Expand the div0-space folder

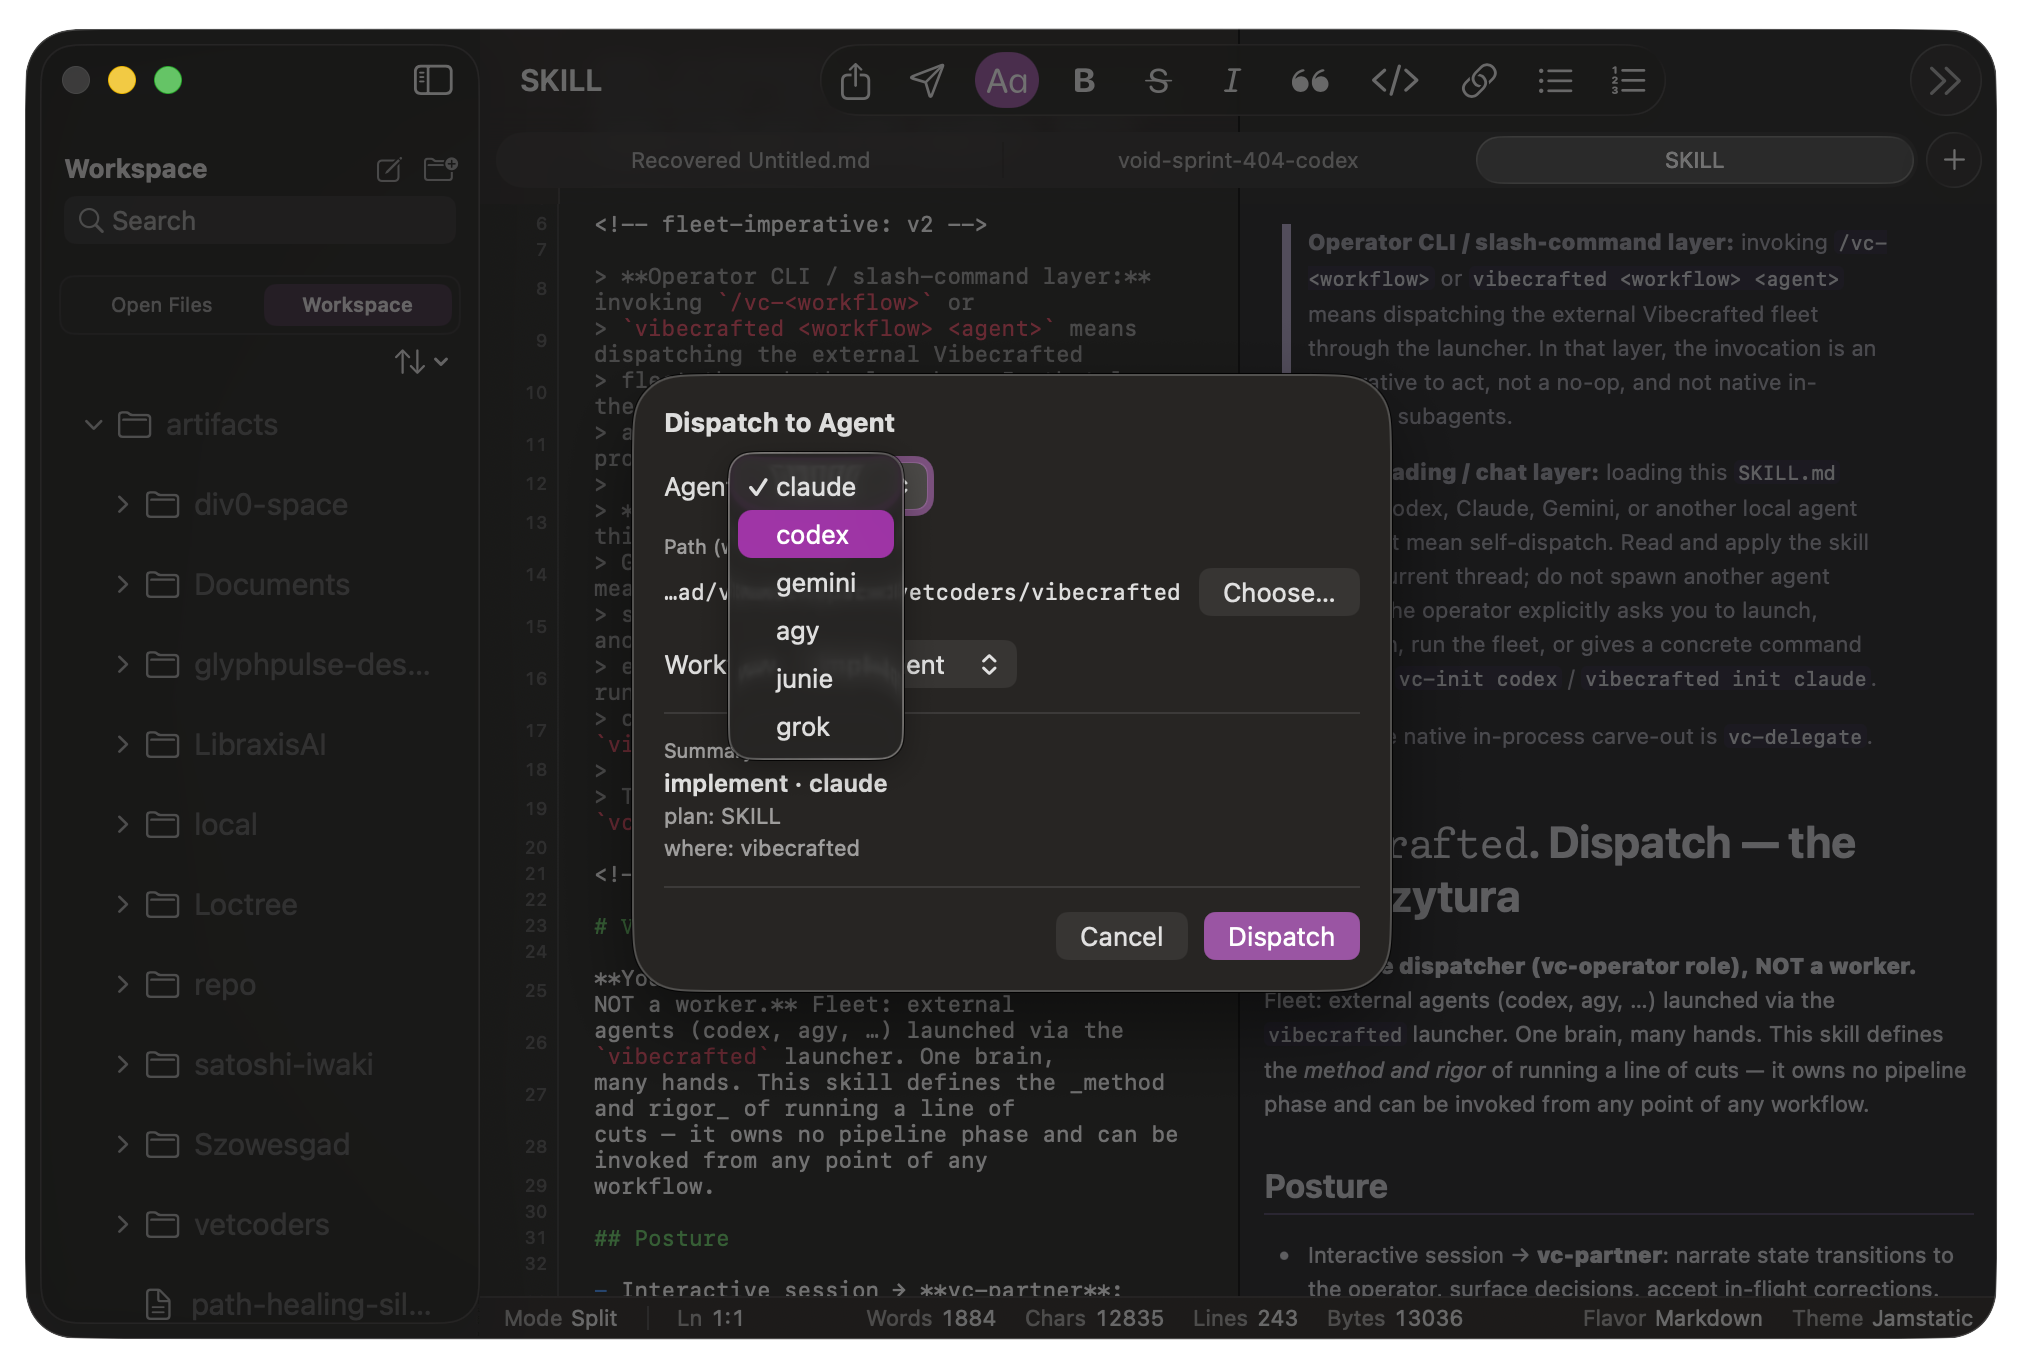[x=122, y=505]
